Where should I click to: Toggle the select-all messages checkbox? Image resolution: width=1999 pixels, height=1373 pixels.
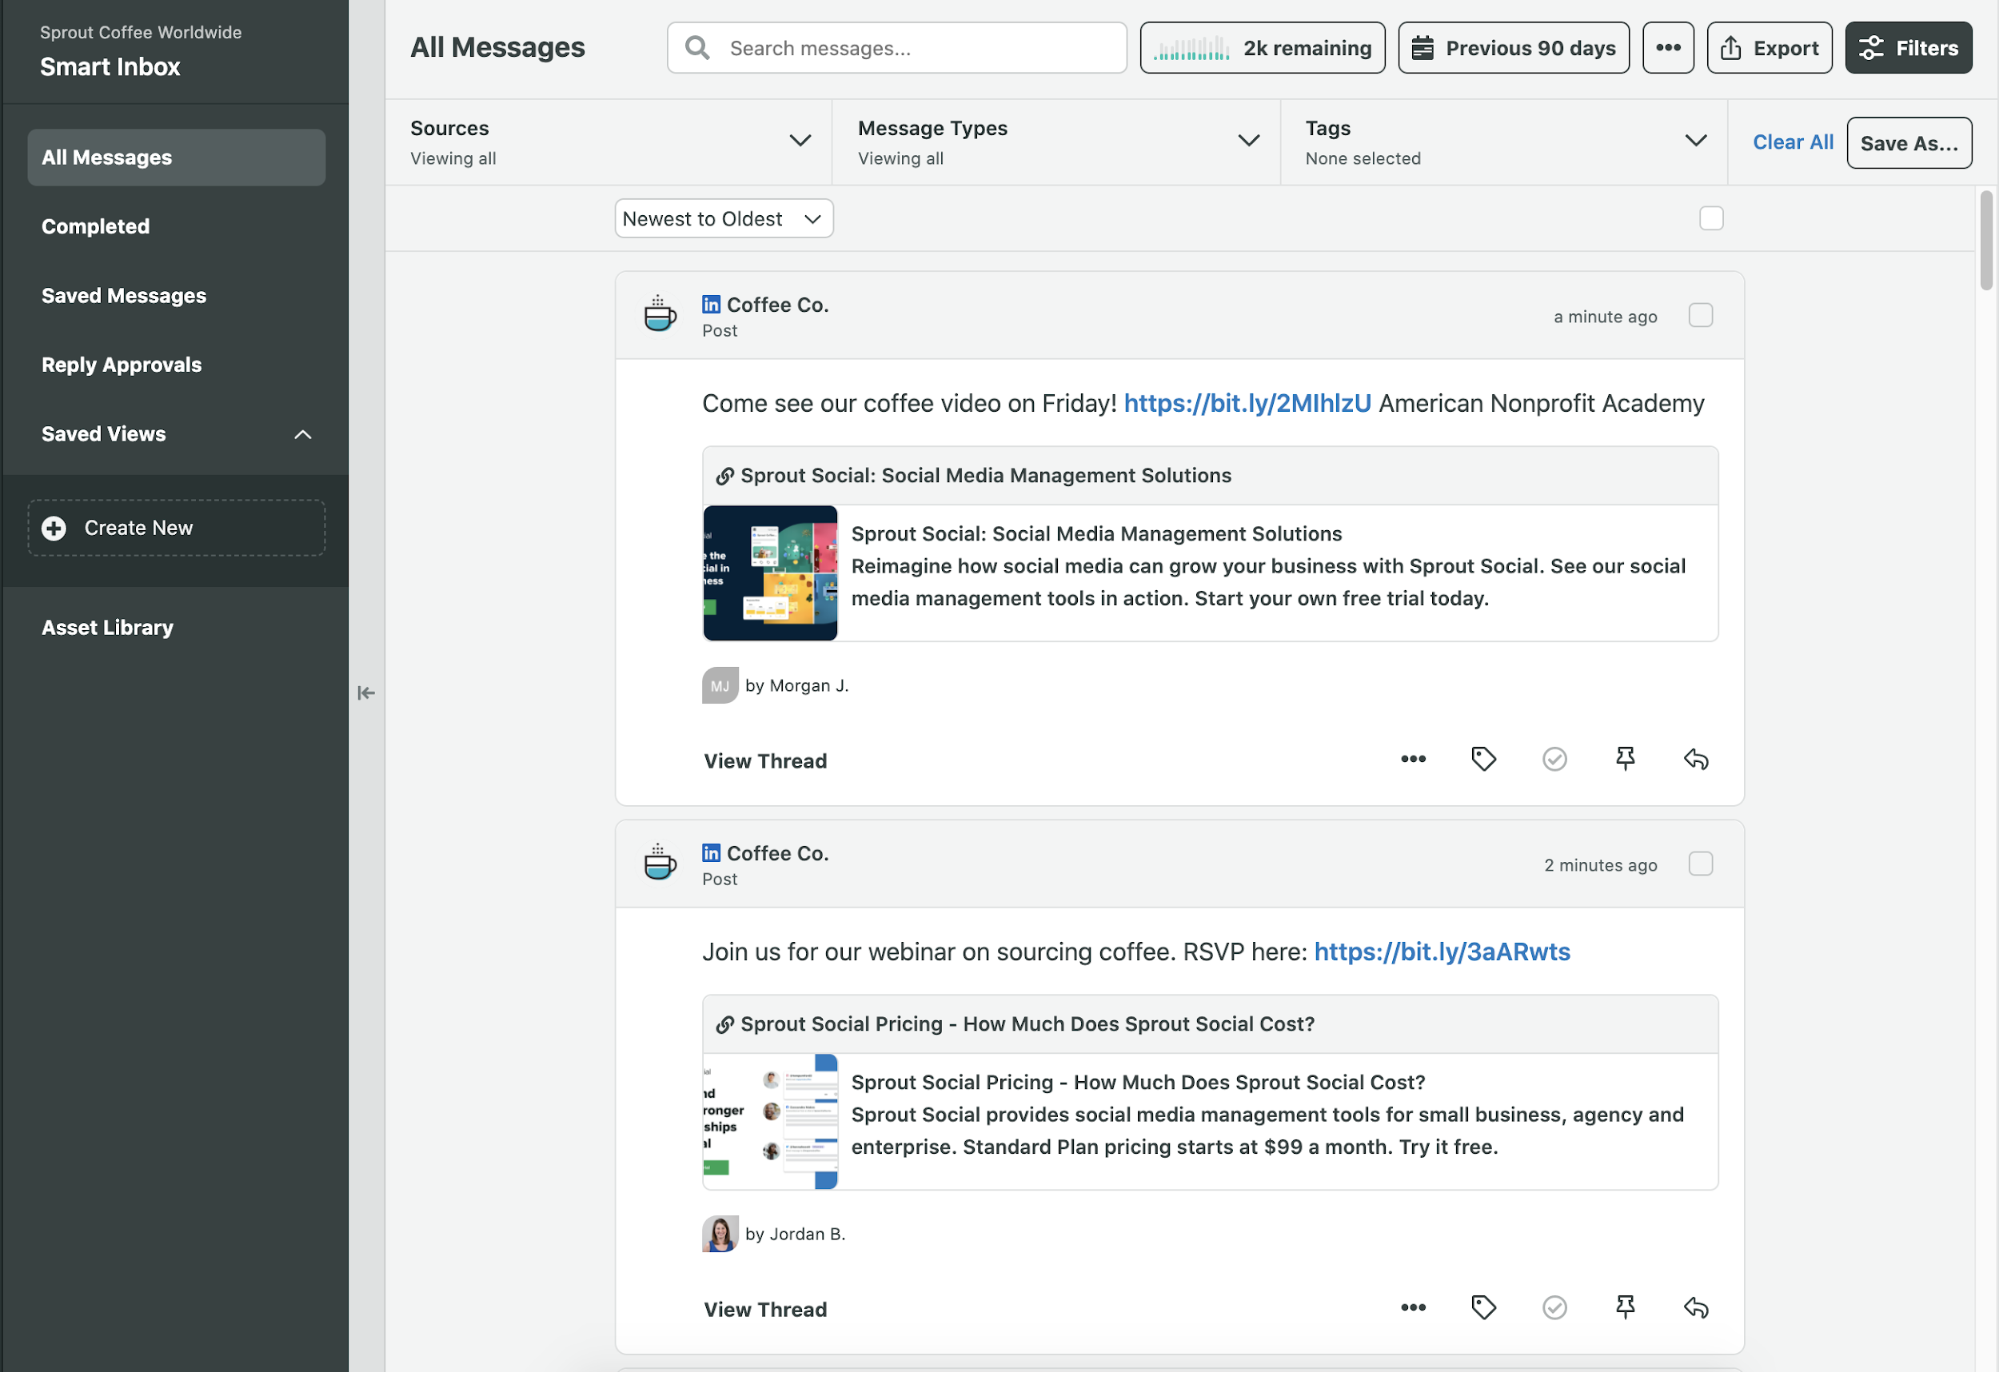[1711, 218]
